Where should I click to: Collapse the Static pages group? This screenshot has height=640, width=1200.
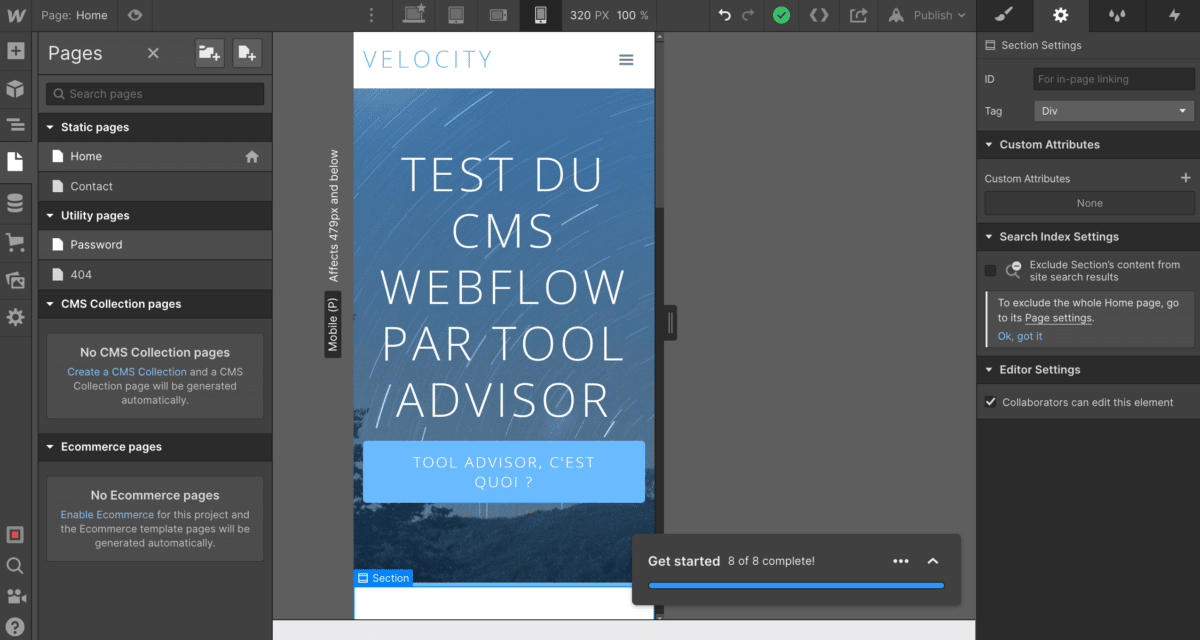pos(155,127)
